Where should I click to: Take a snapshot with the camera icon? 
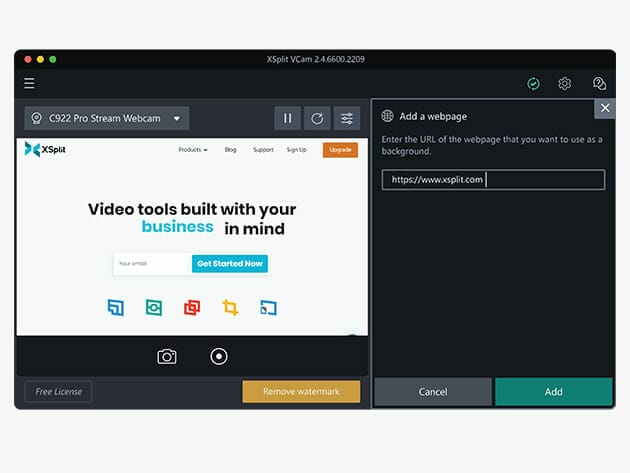167,356
